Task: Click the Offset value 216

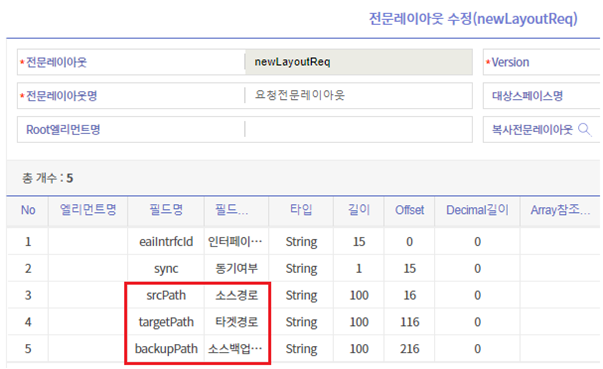Action: 409,349
